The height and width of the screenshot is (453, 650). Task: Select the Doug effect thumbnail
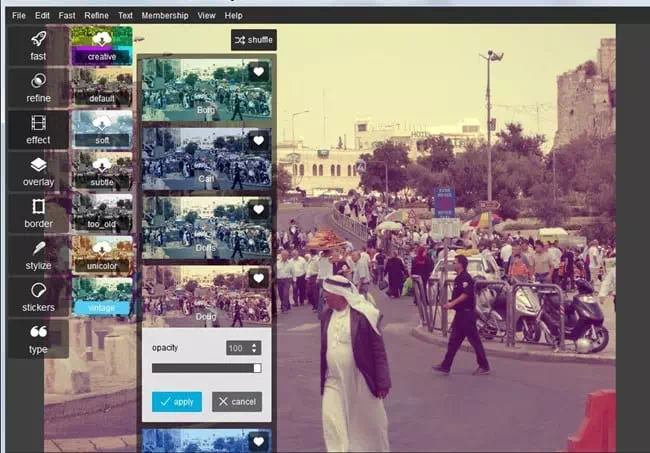[206, 296]
